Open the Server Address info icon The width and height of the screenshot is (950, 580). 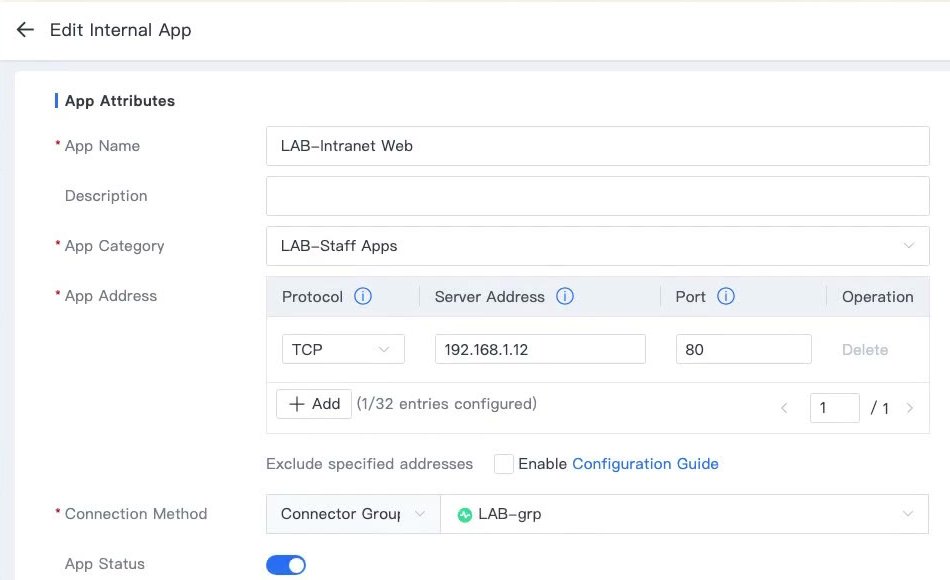point(565,296)
